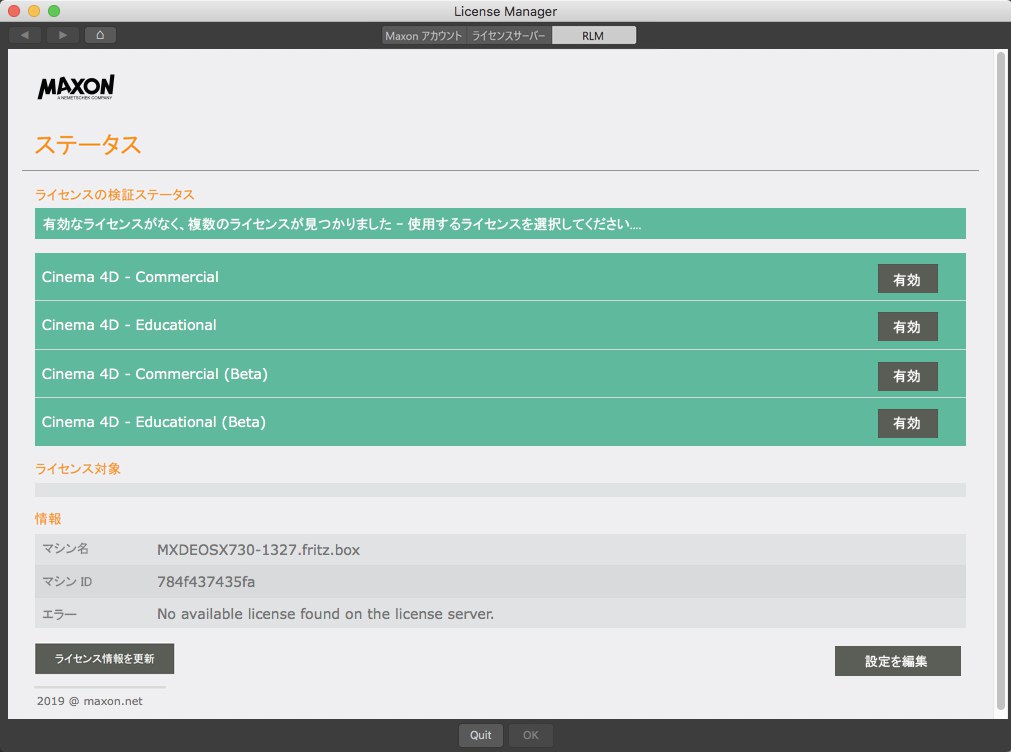
Task: Switch to the ライセンスサーバー tab
Action: pyautogui.click(x=509, y=35)
